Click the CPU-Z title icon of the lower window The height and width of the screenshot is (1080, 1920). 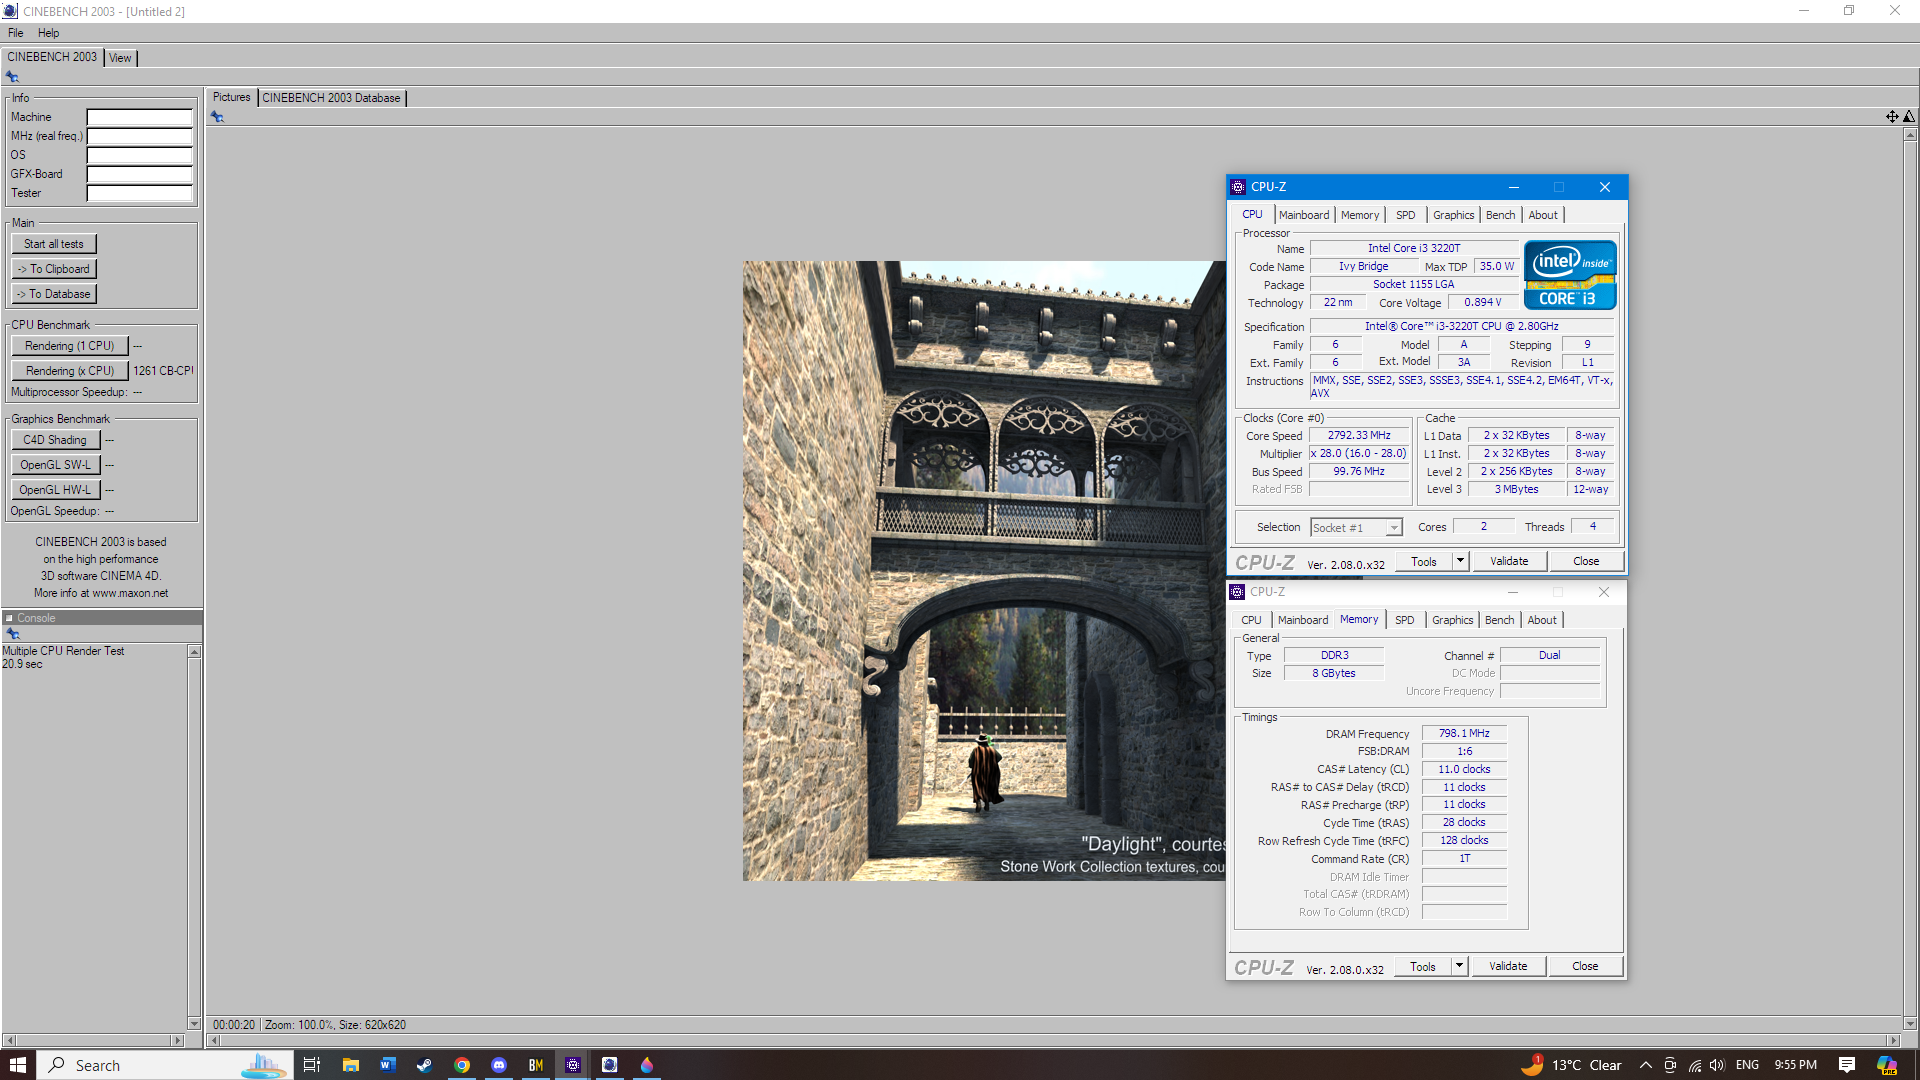(x=1237, y=592)
